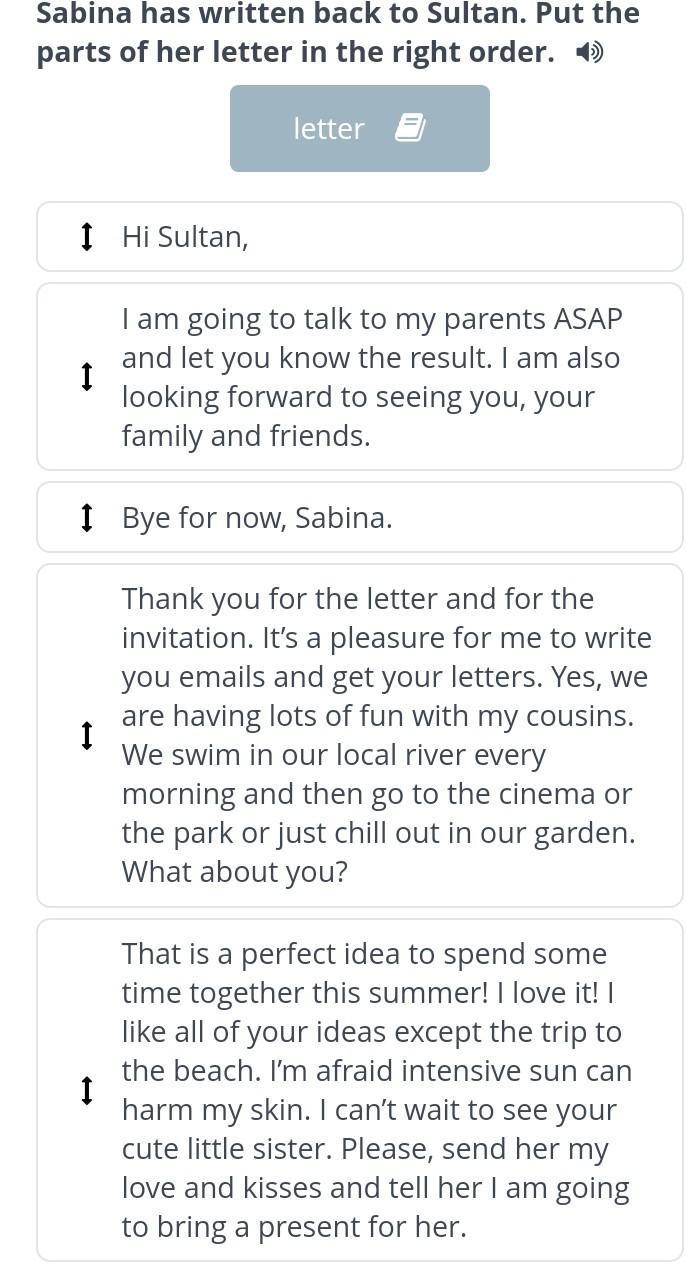Click the book icon on the letter button
This screenshot has height=1280, width=686.
(410, 128)
